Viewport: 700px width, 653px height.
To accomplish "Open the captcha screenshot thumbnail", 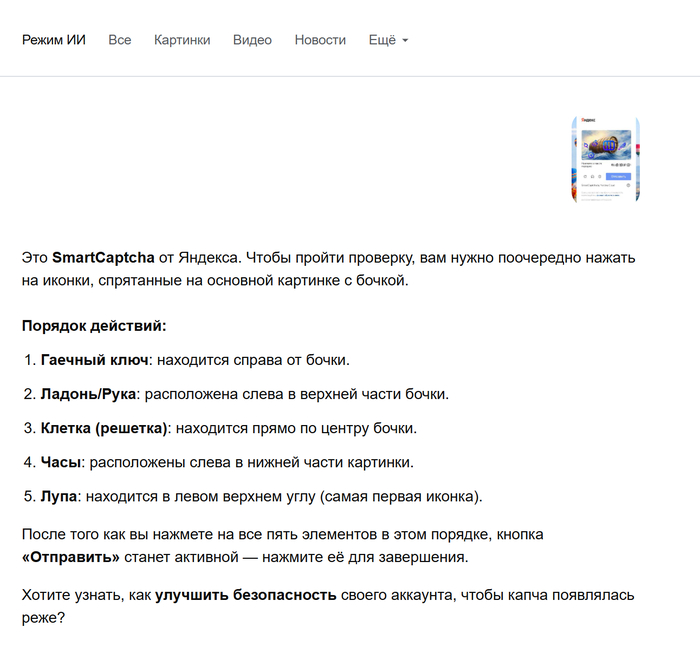I will (x=605, y=160).
